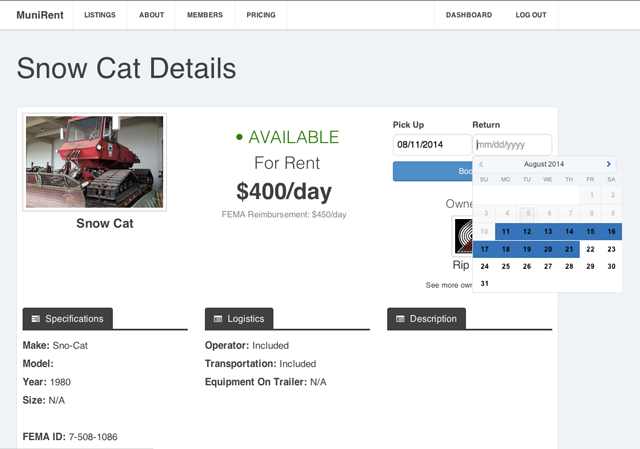Click the Return date input field
The height and width of the screenshot is (449, 640).
pos(512,144)
